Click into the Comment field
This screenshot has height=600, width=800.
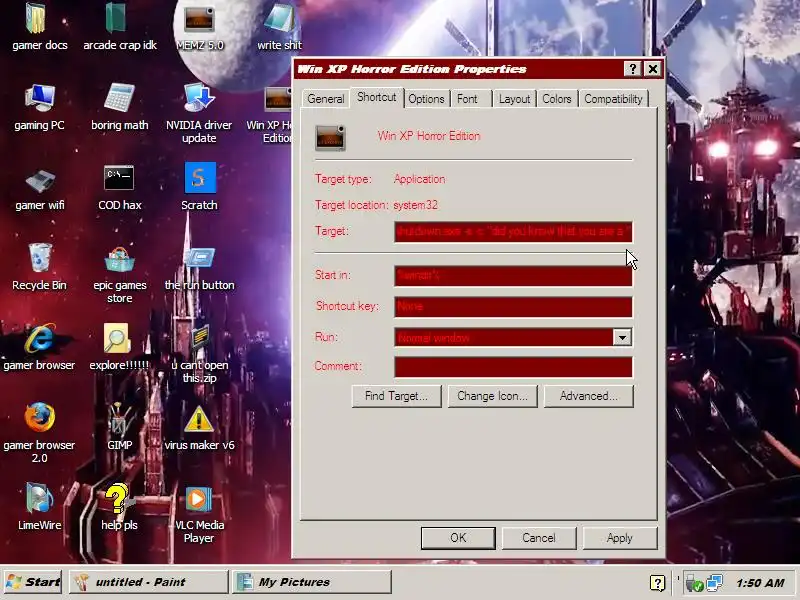pos(513,367)
